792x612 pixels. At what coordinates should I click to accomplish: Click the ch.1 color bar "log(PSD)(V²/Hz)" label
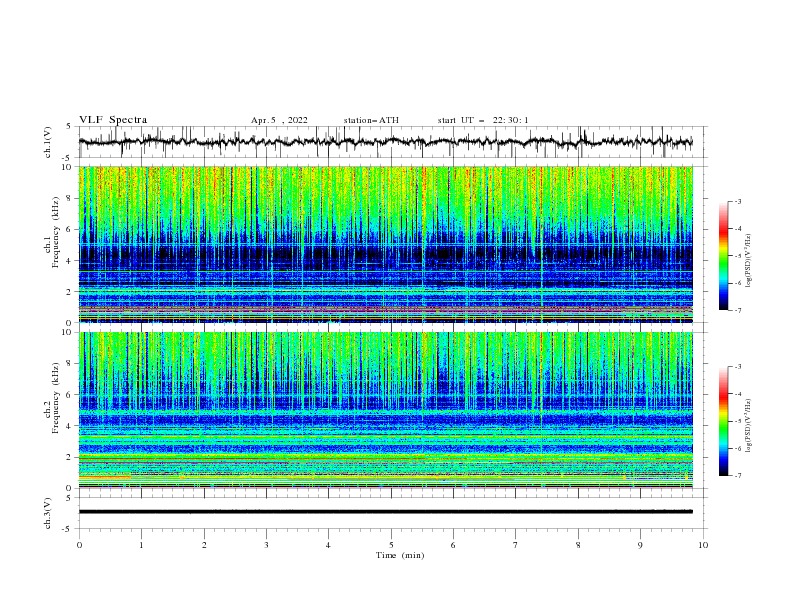748,260
